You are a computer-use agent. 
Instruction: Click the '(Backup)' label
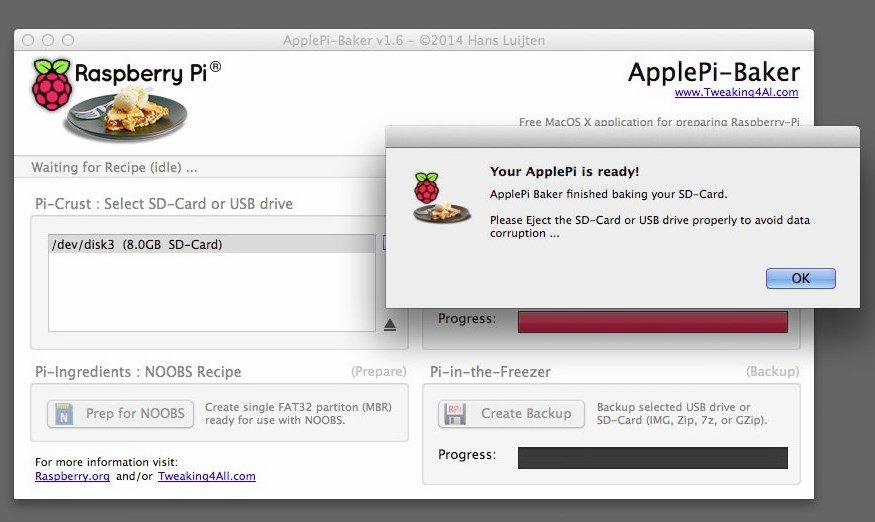[x=772, y=372]
